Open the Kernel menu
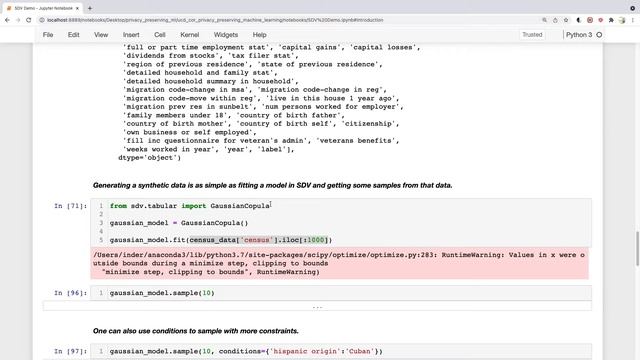Screen dimensions: 640x360 coord(190,35)
